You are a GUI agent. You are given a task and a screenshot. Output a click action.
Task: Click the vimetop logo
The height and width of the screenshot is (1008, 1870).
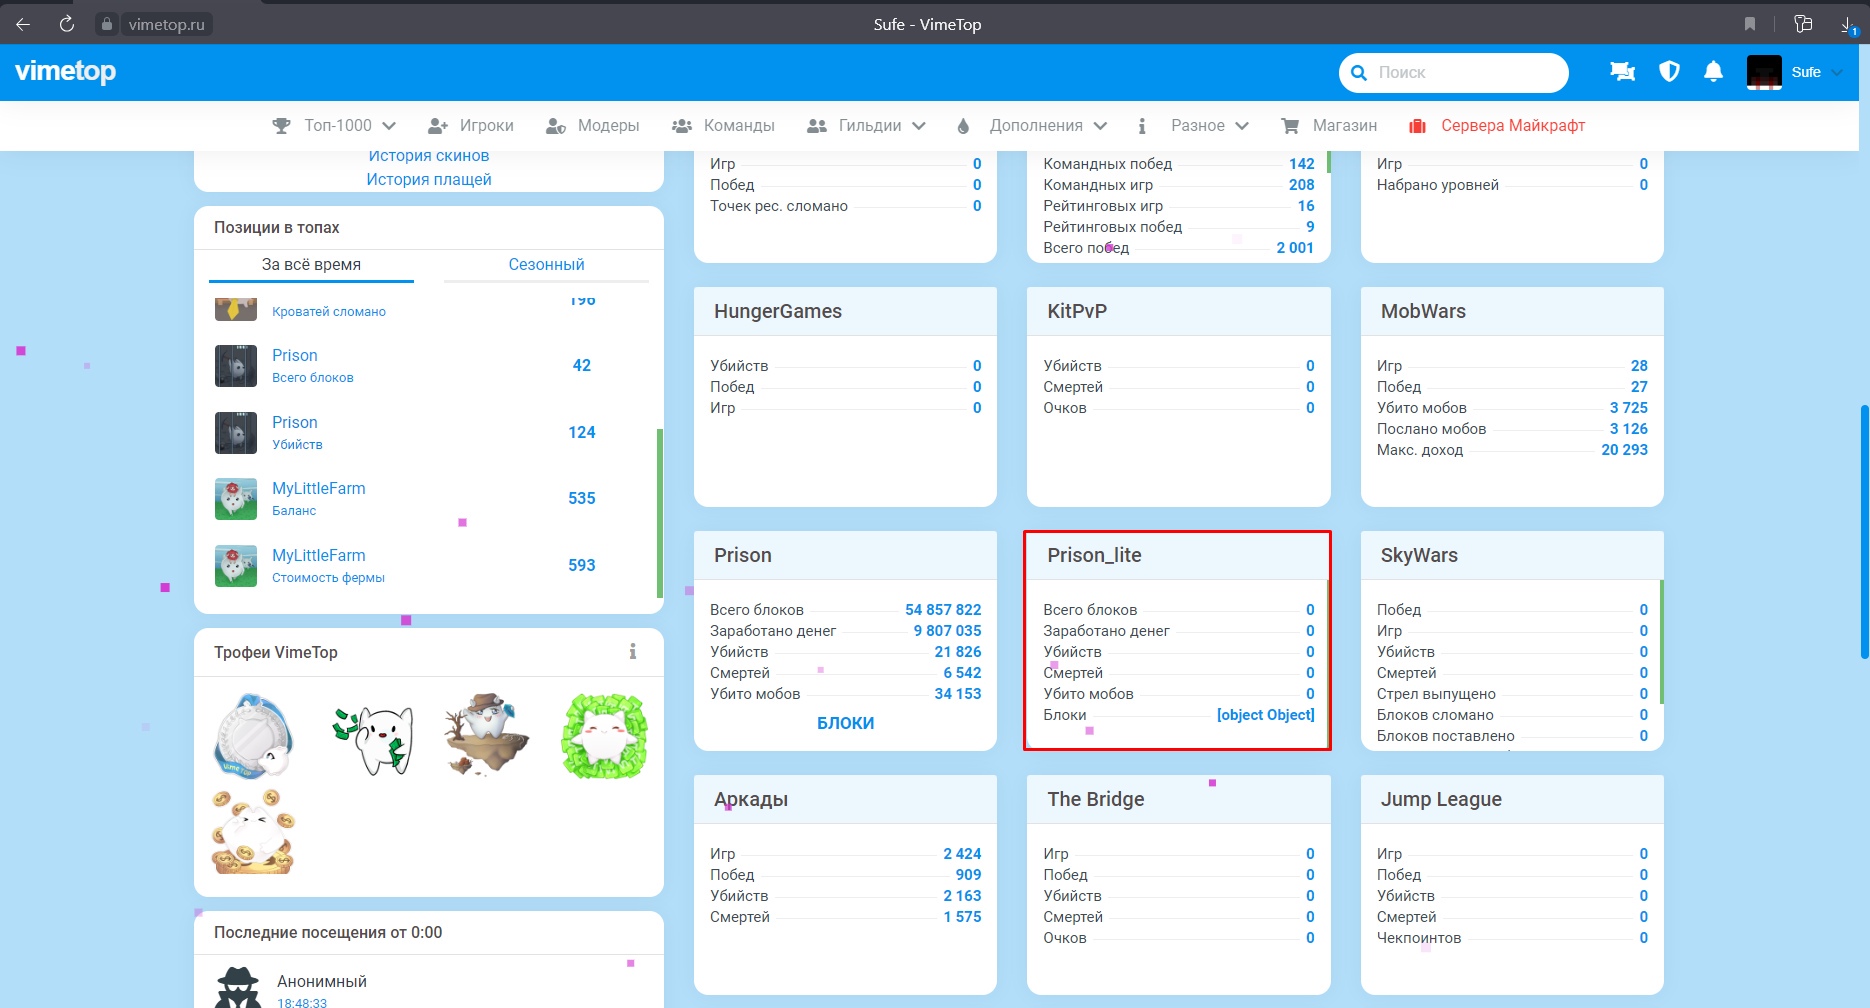pos(66,72)
